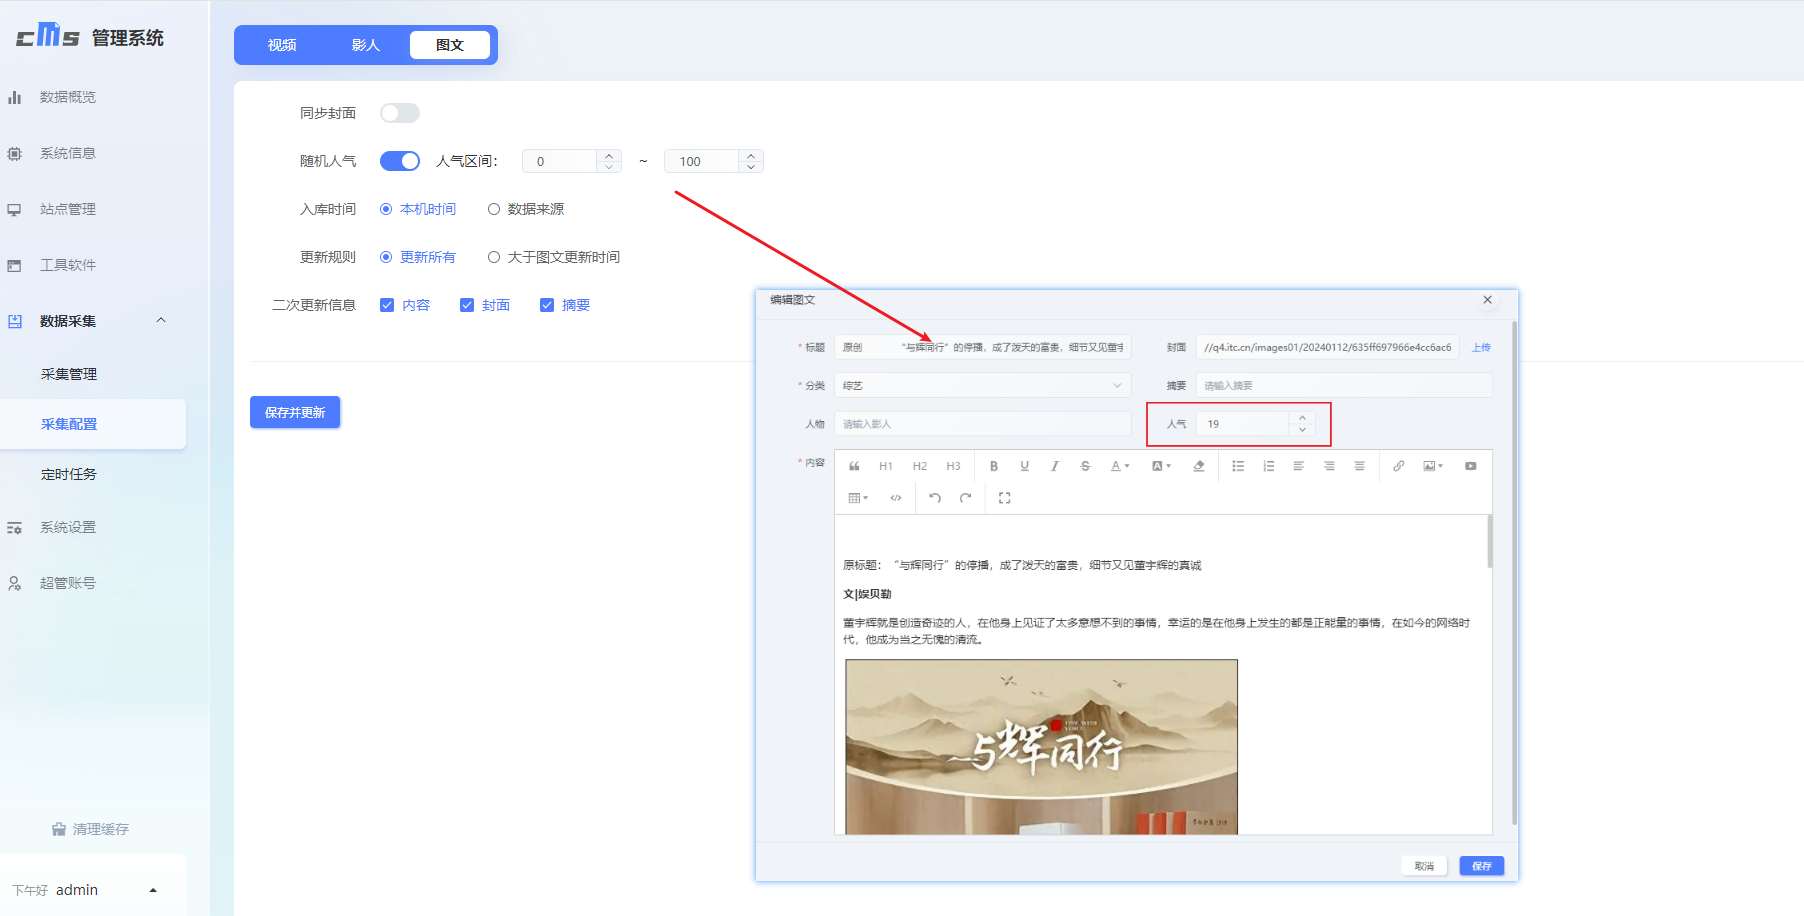
Task: Click the 上传 cover upload link
Action: point(1481,348)
